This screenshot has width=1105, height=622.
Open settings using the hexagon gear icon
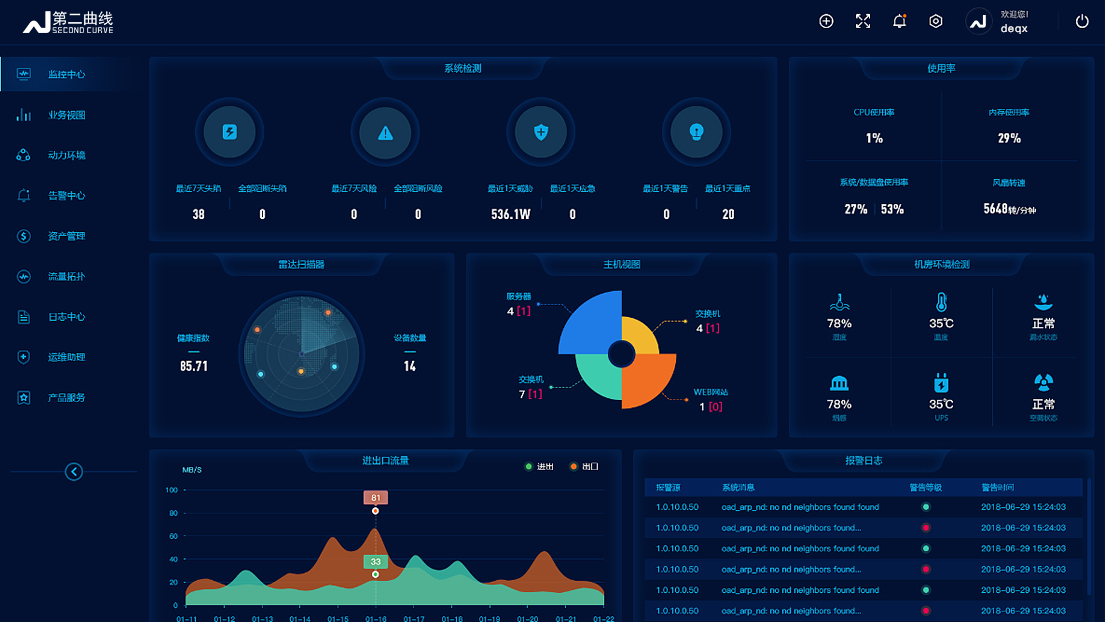point(936,21)
